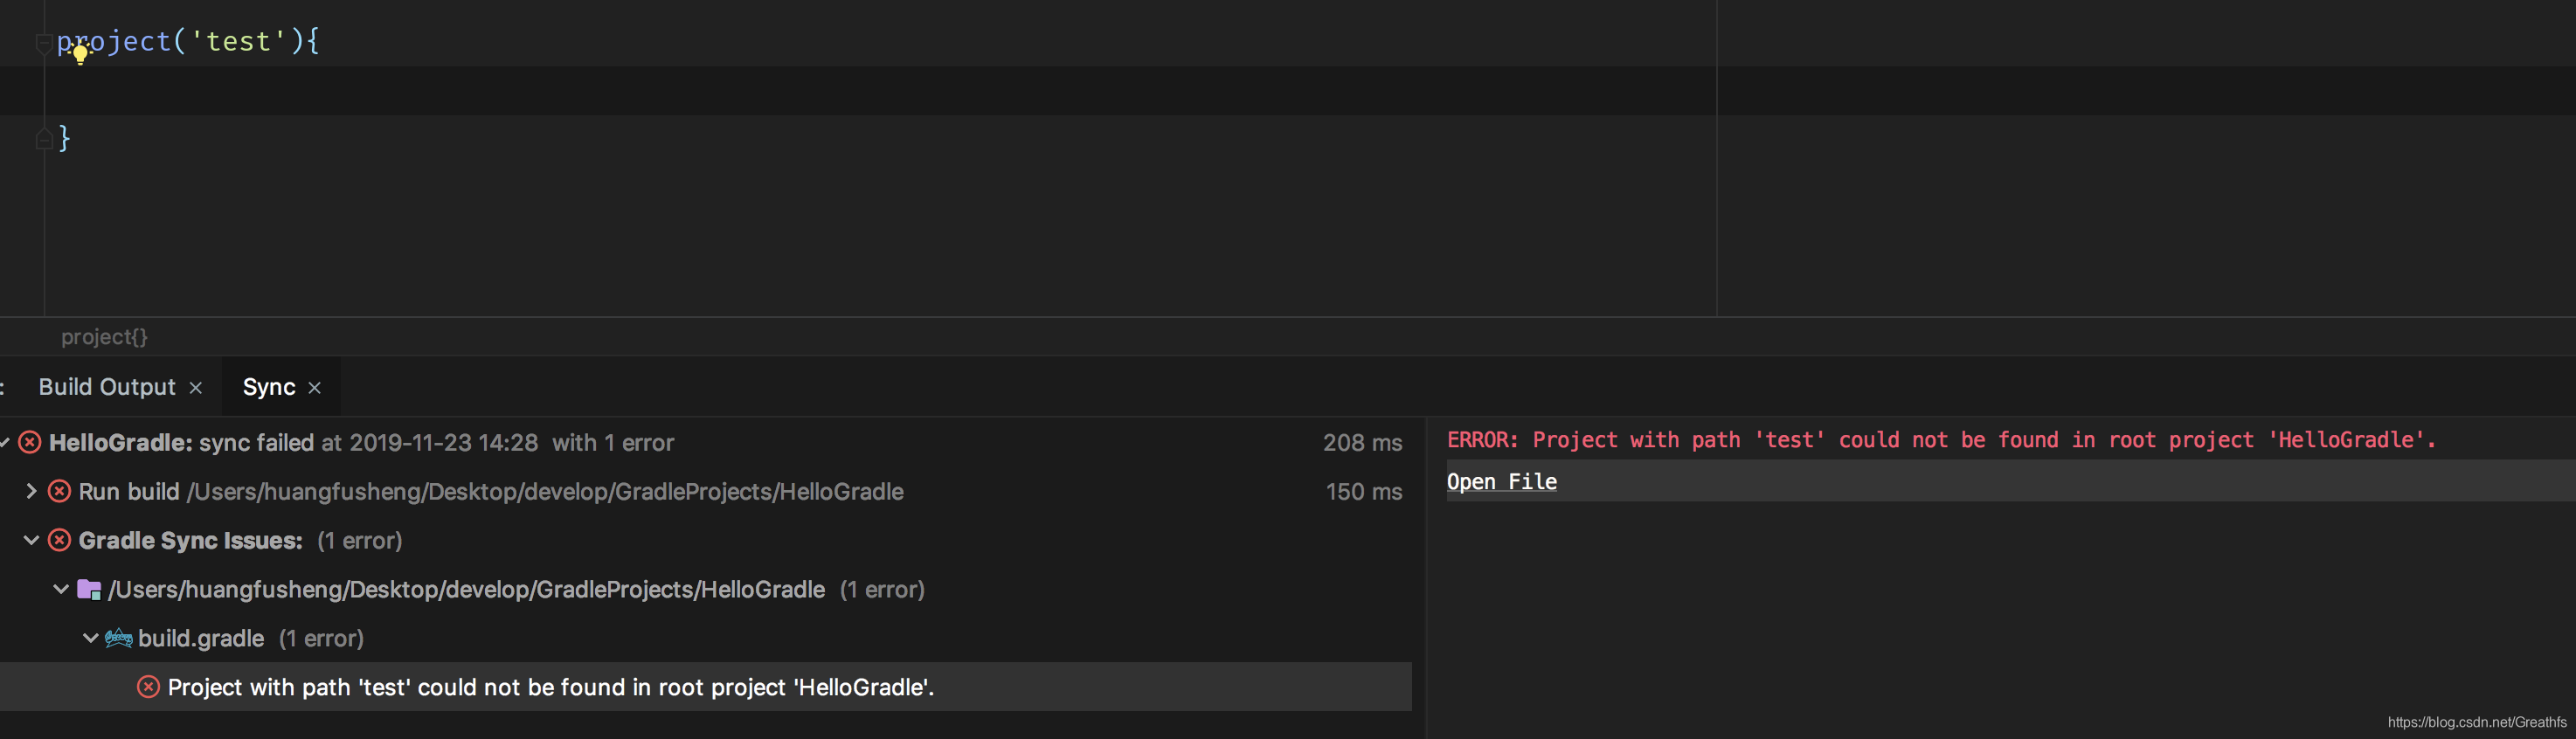The height and width of the screenshot is (739, 2576).
Task: Select the Run build HelloGradle path row
Action: pos(706,491)
